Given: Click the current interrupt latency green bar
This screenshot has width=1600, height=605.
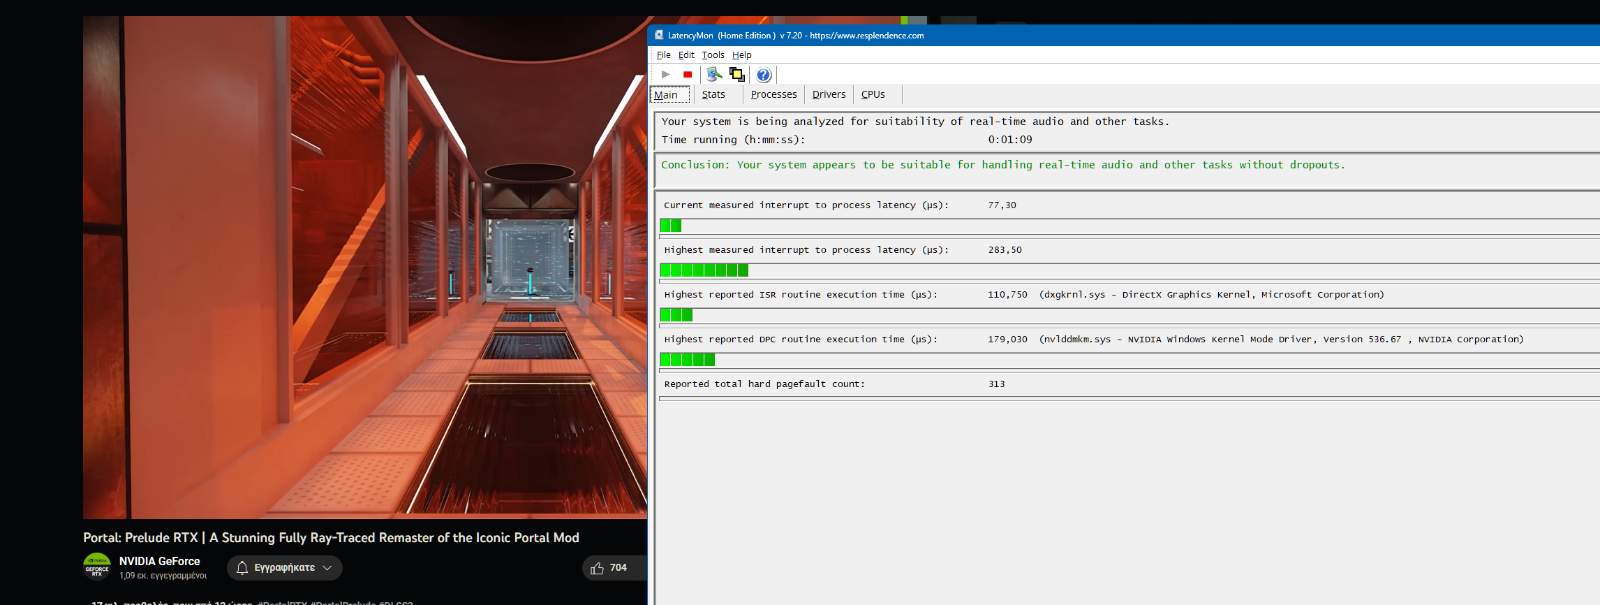Looking at the screenshot, I should pos(671,226).
